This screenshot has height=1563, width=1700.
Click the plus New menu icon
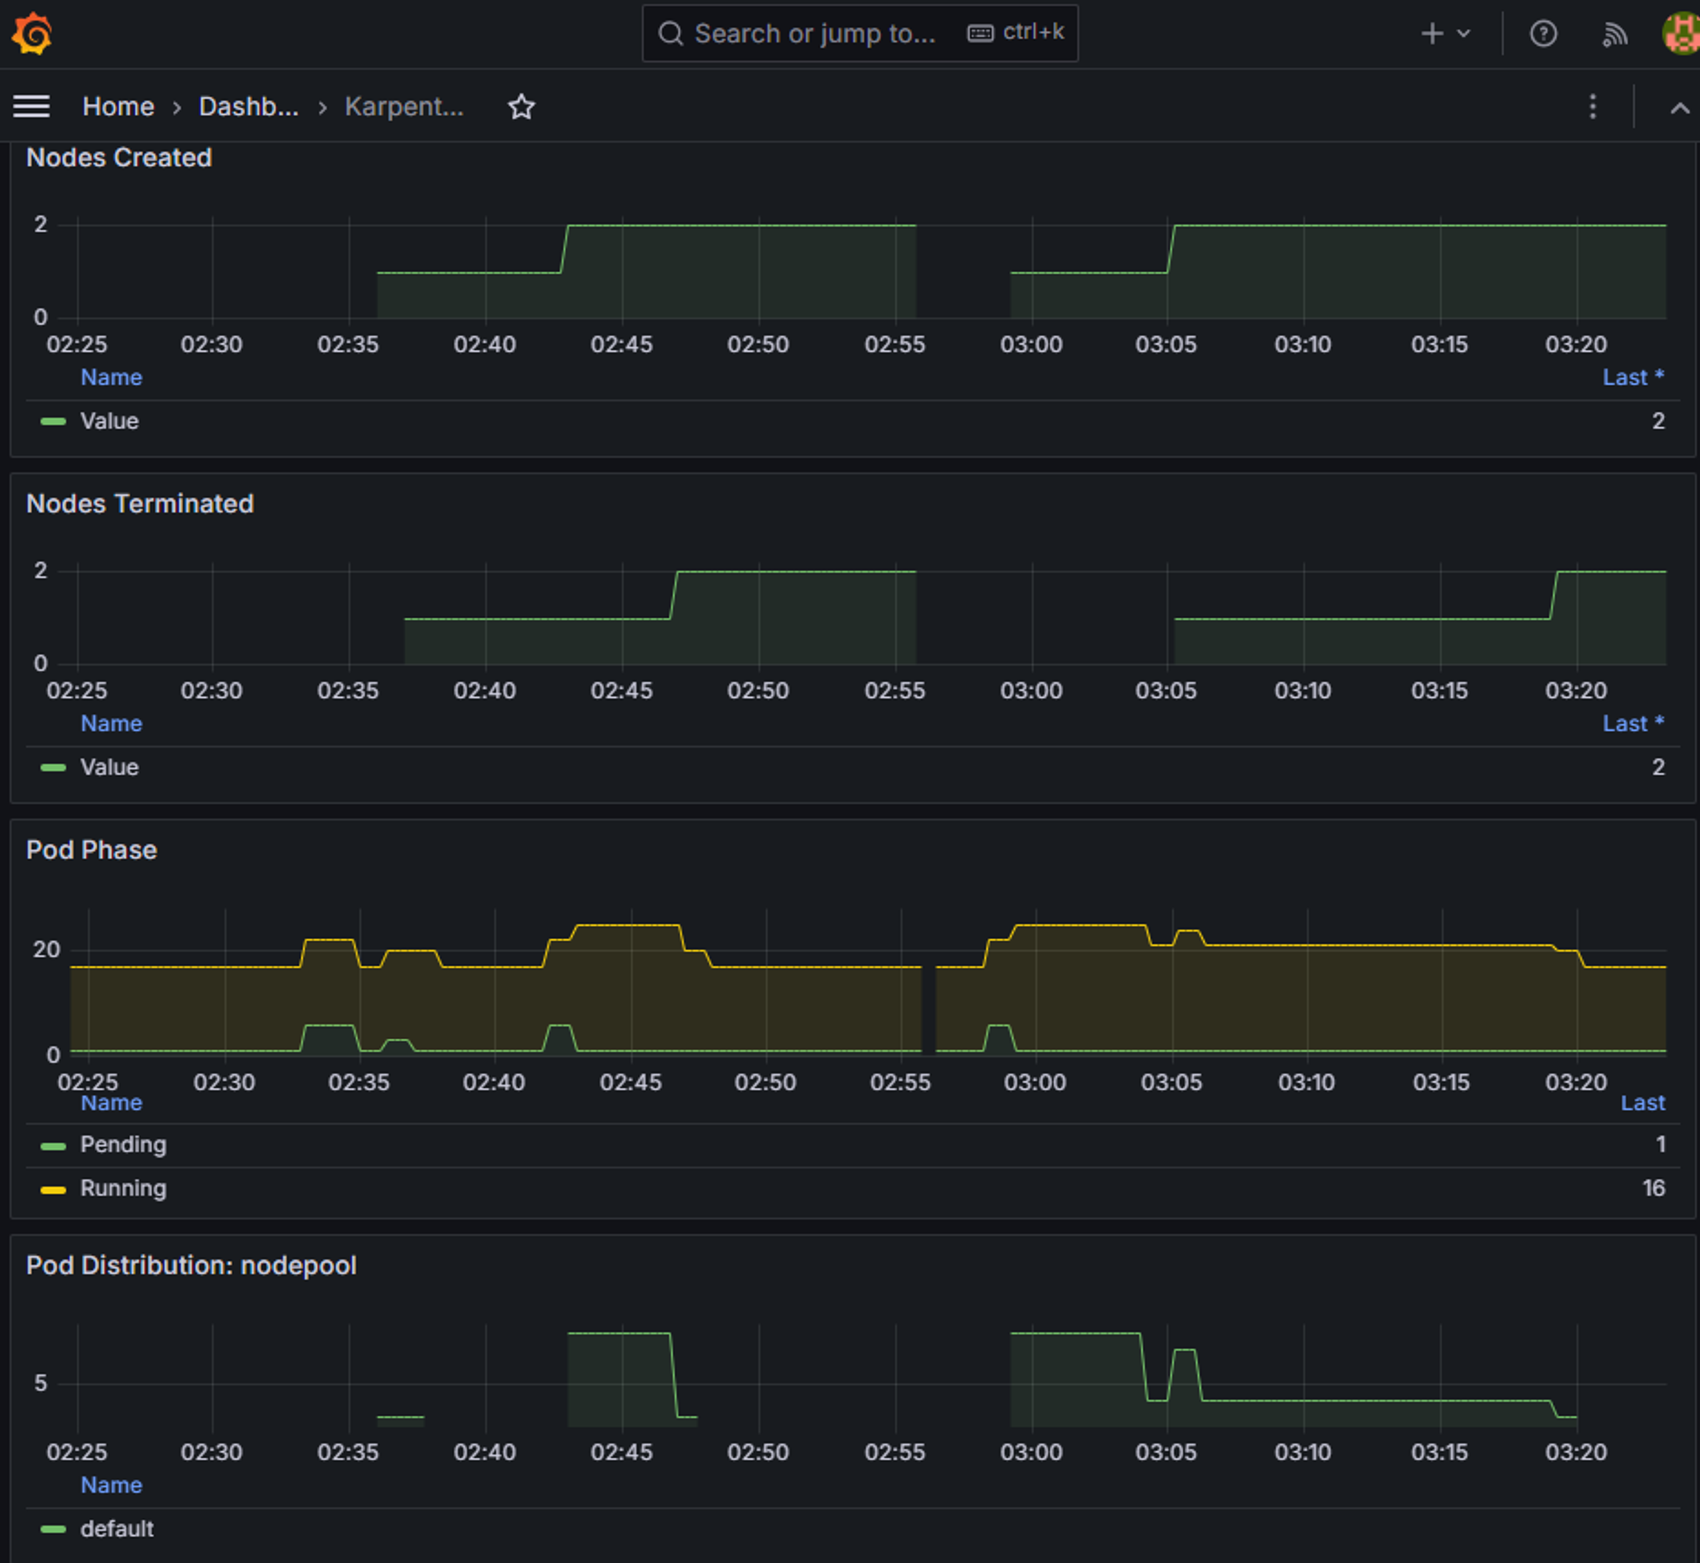(1432, 34)
